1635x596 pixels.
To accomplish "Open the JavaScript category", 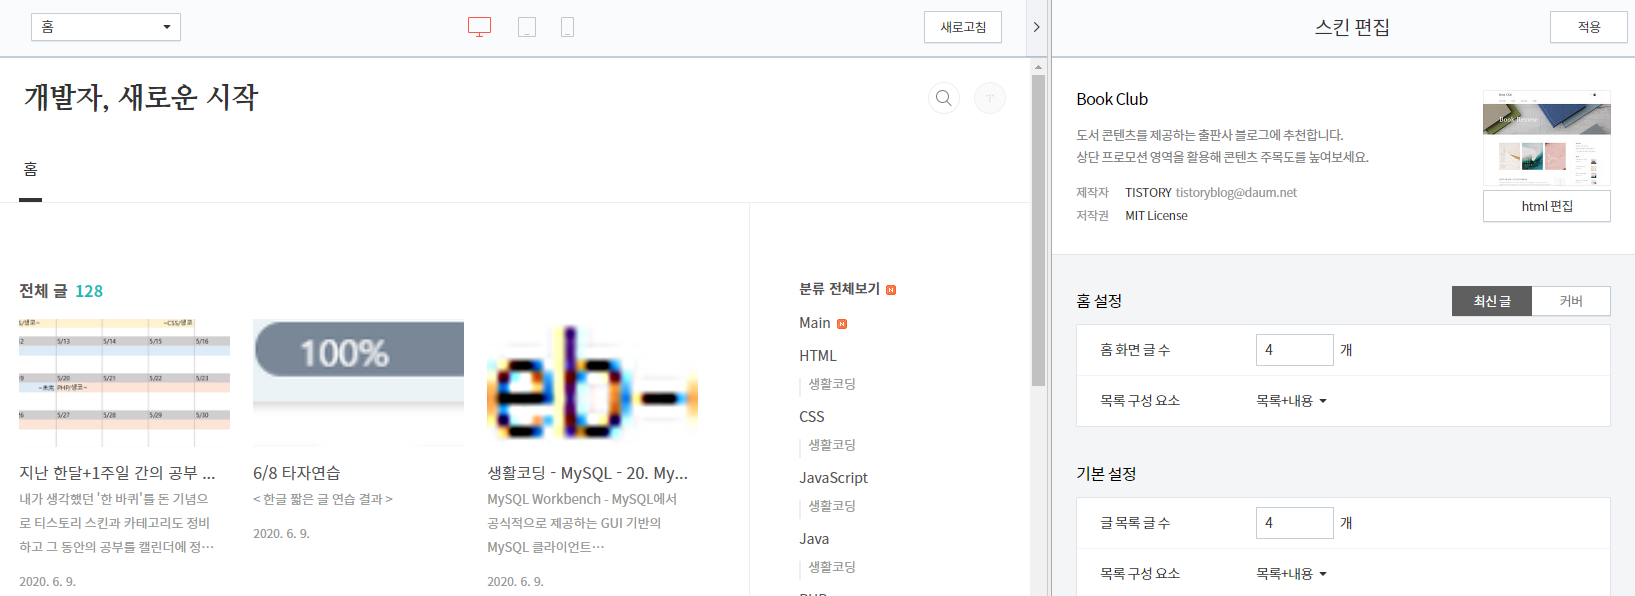I will click(834, 478).
